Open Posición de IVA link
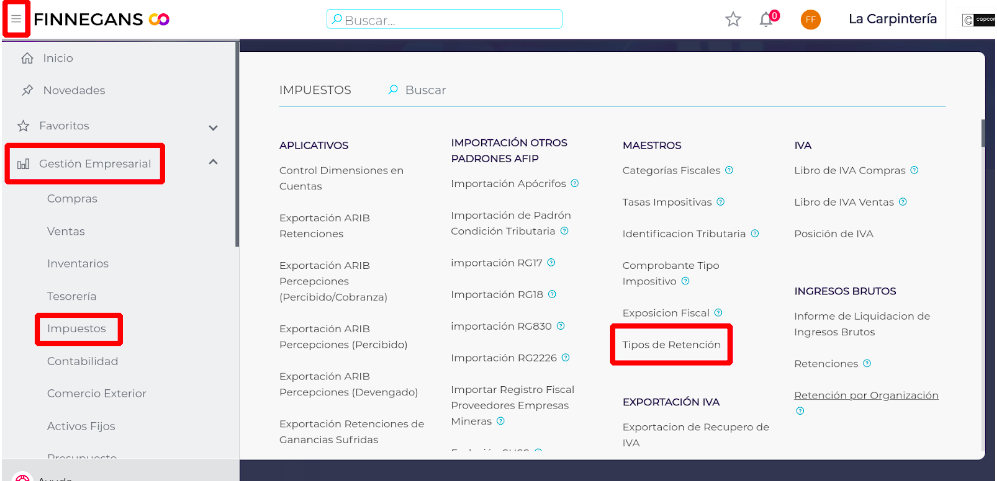This screenshot has height=481, width=997. pos(834,234)
